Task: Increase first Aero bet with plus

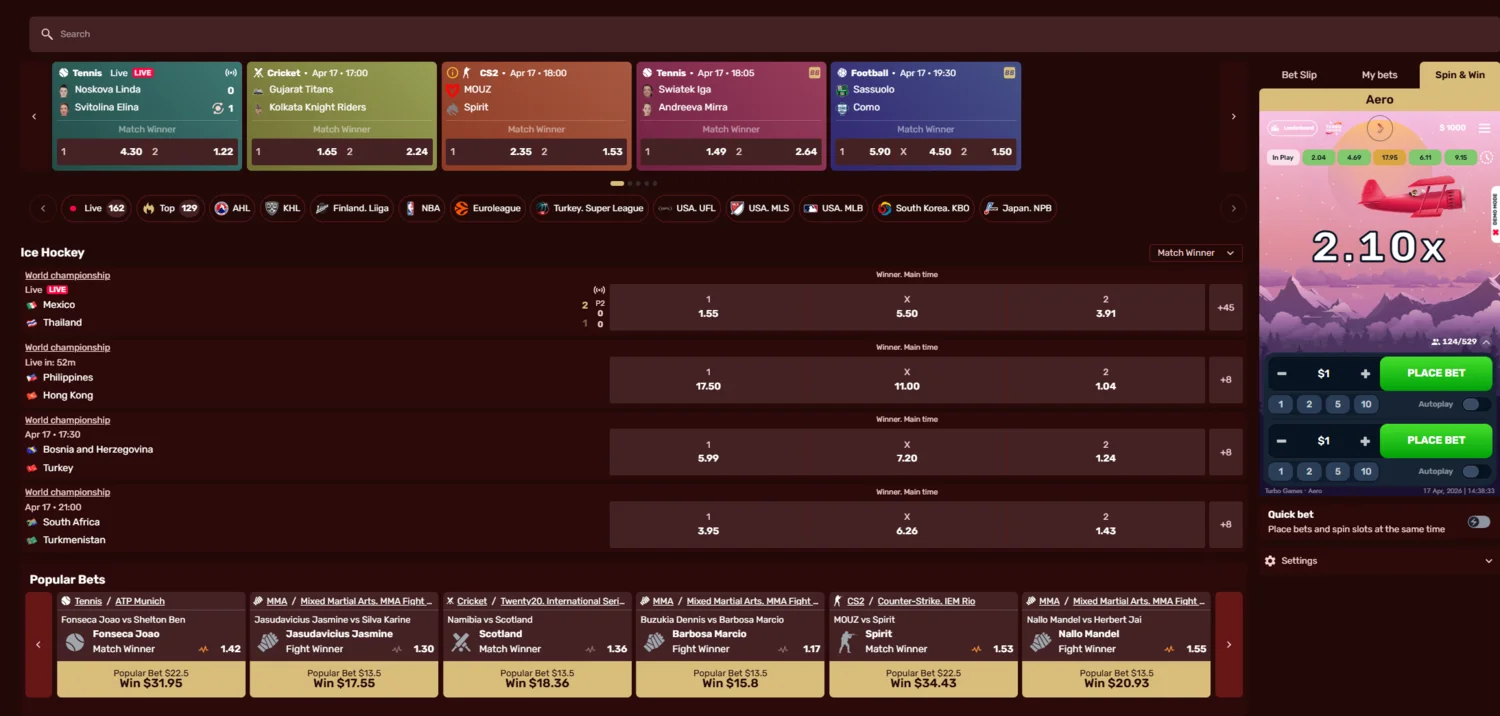Action: tap(1365, 374)
